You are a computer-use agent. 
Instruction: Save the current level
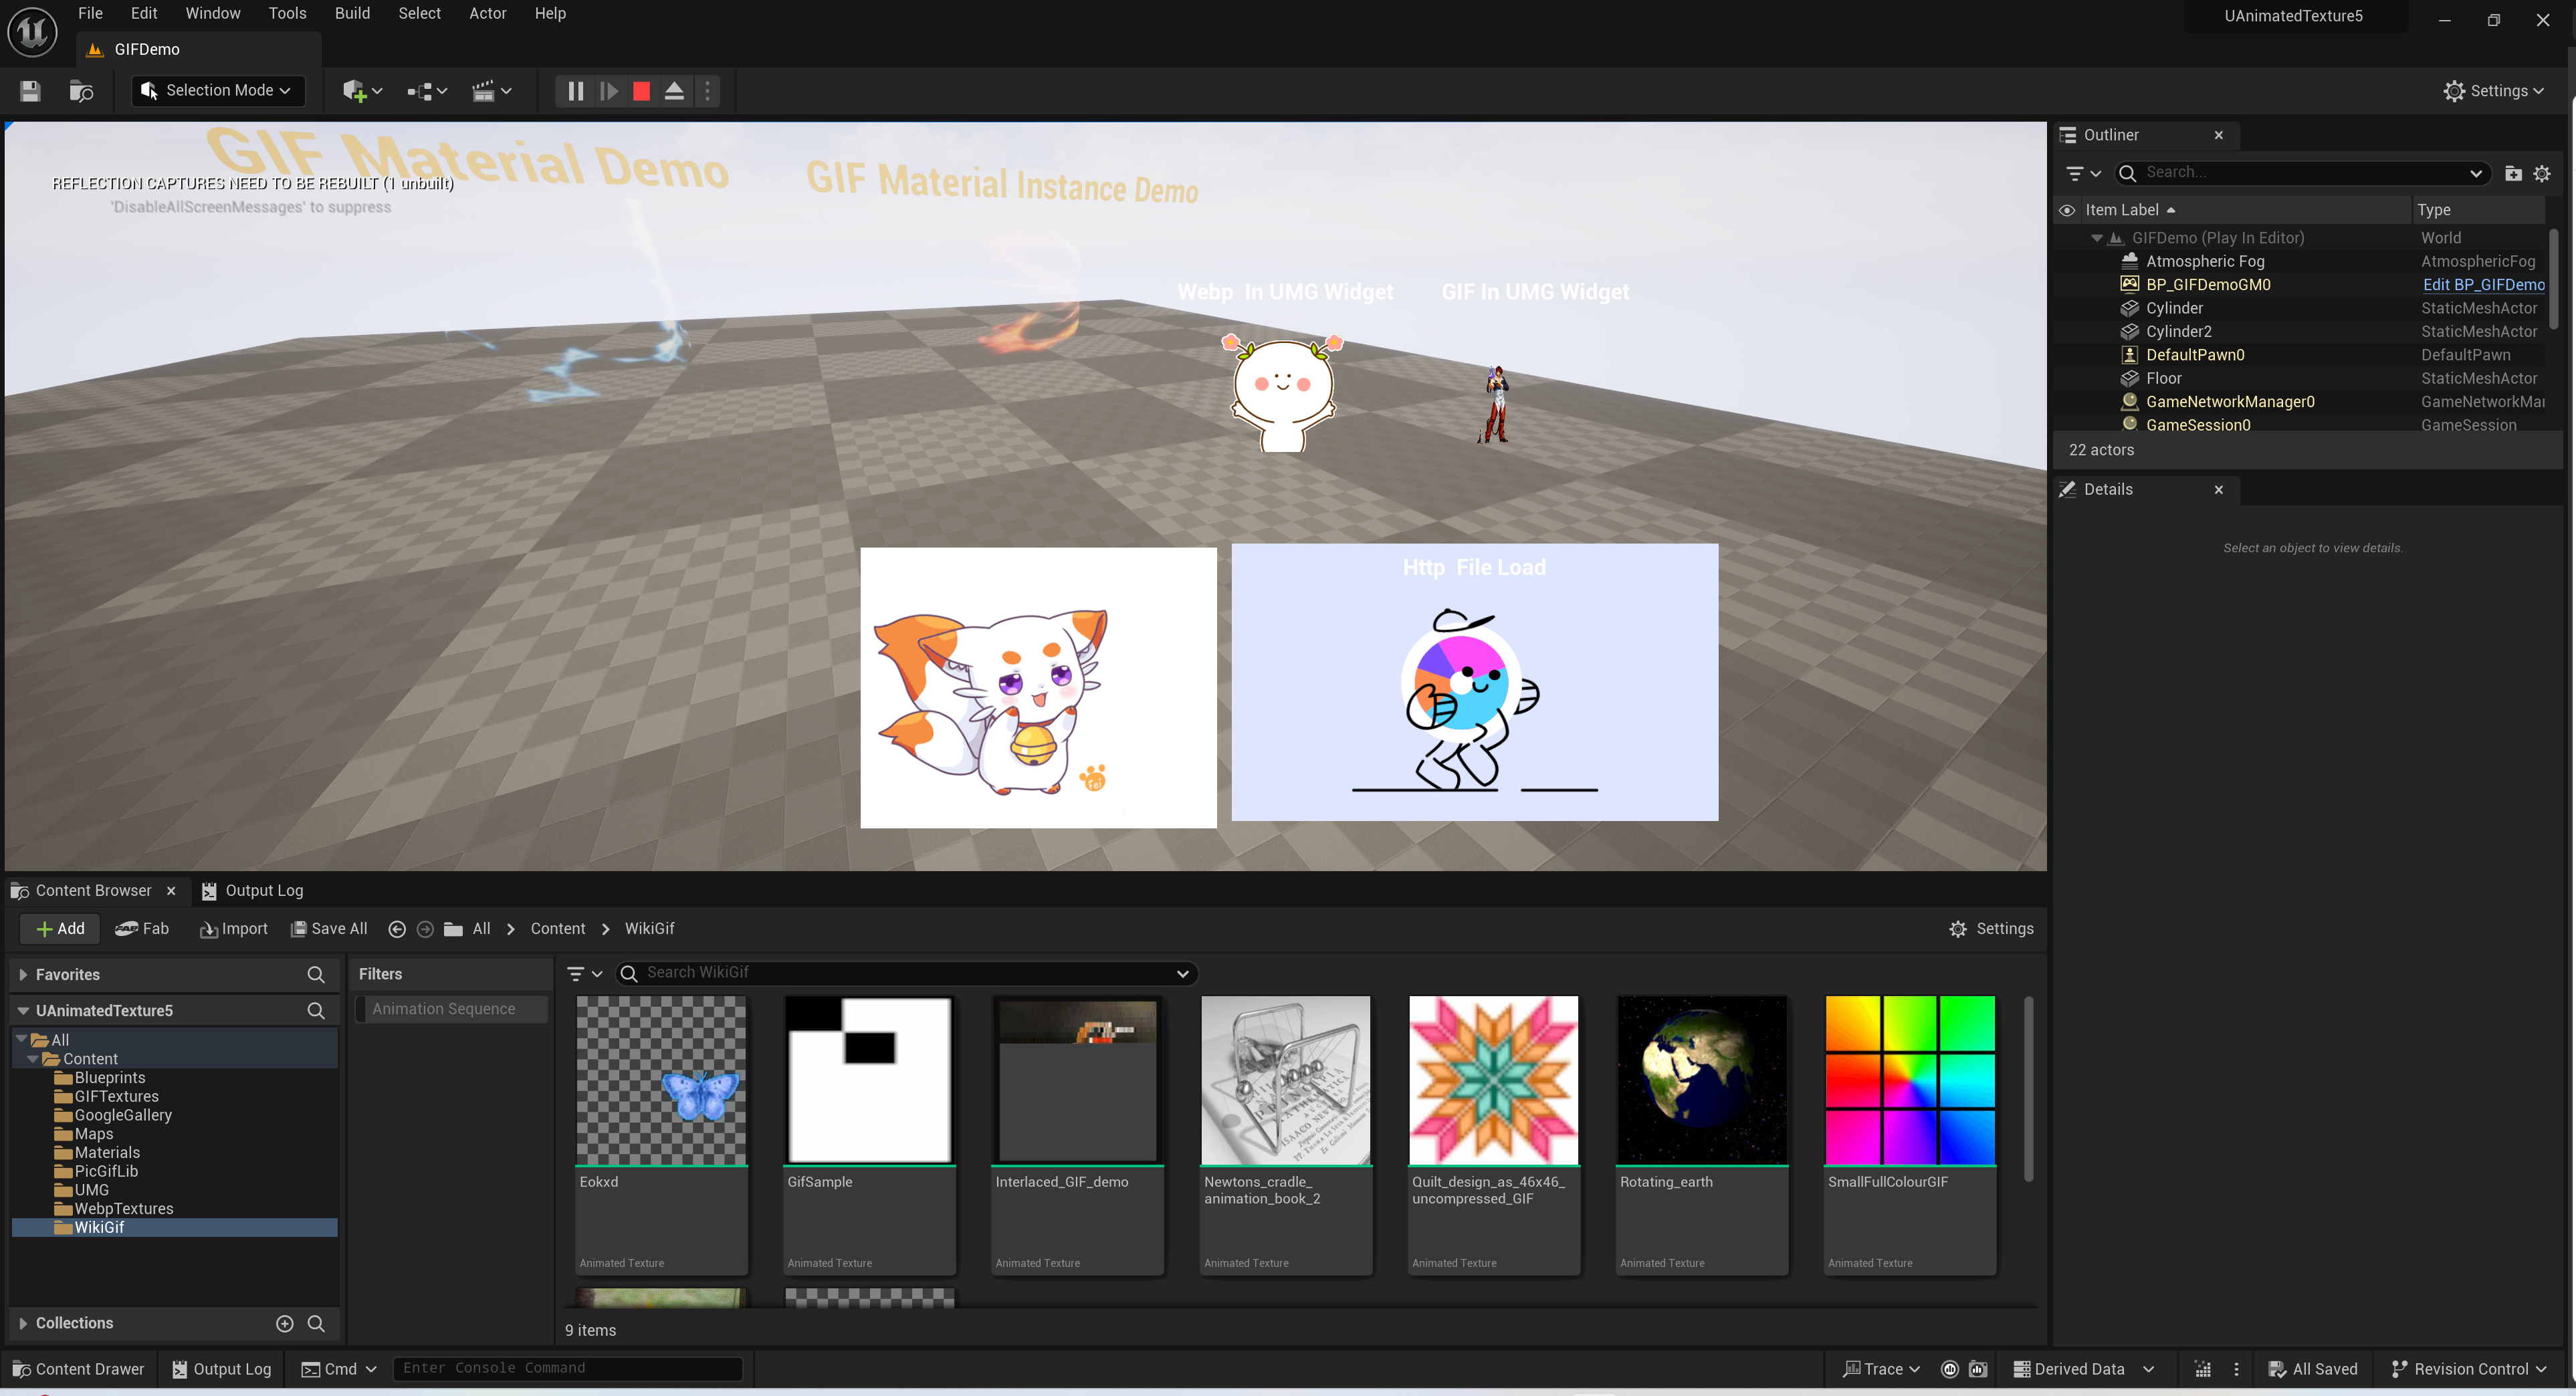[x=30, y=91]
